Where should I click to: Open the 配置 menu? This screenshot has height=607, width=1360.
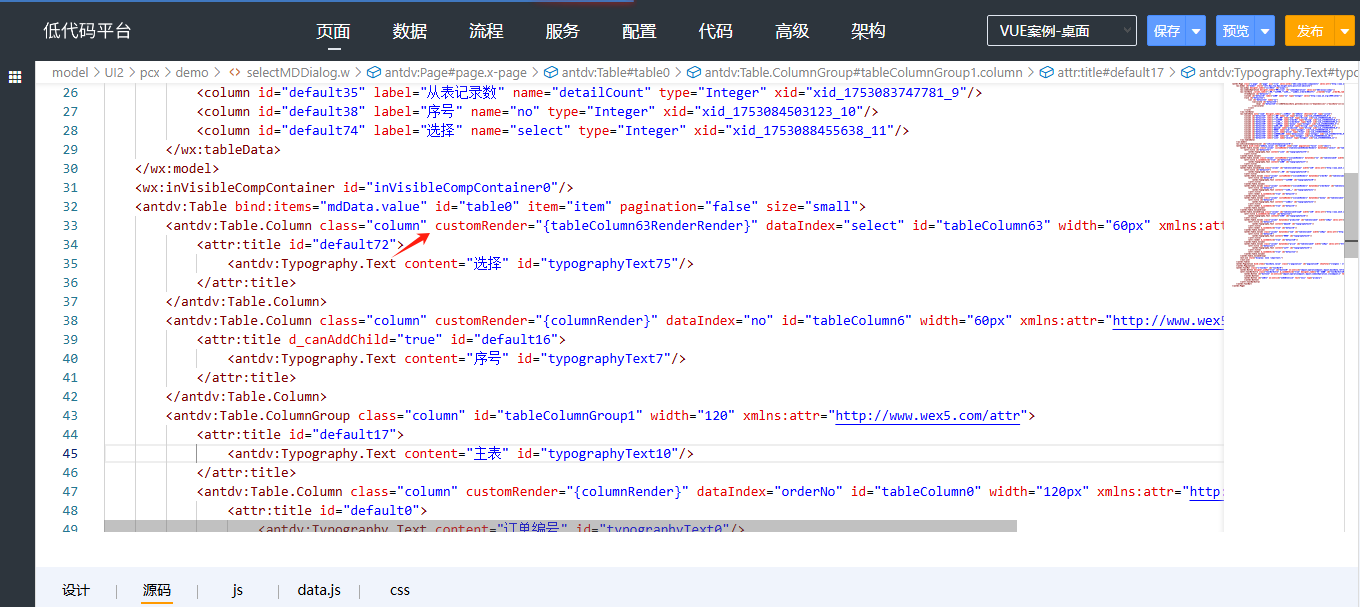639,31
